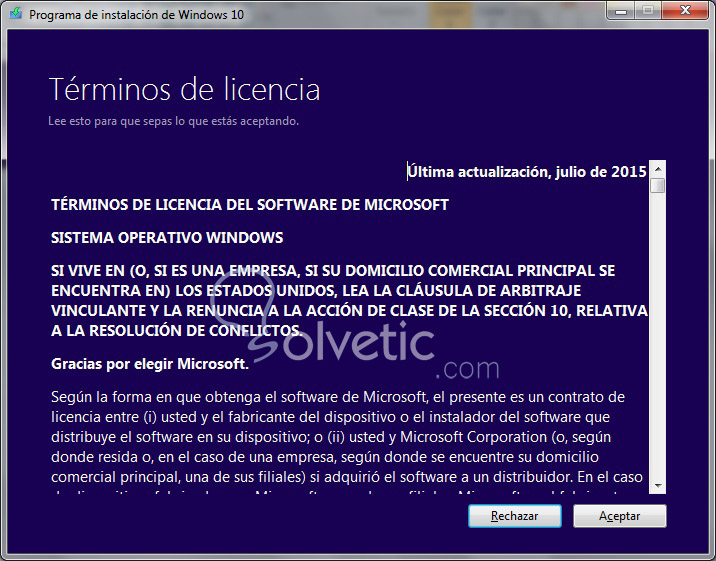
Task: Minimize the Windows 10 setup window
Action: (621, 11)
